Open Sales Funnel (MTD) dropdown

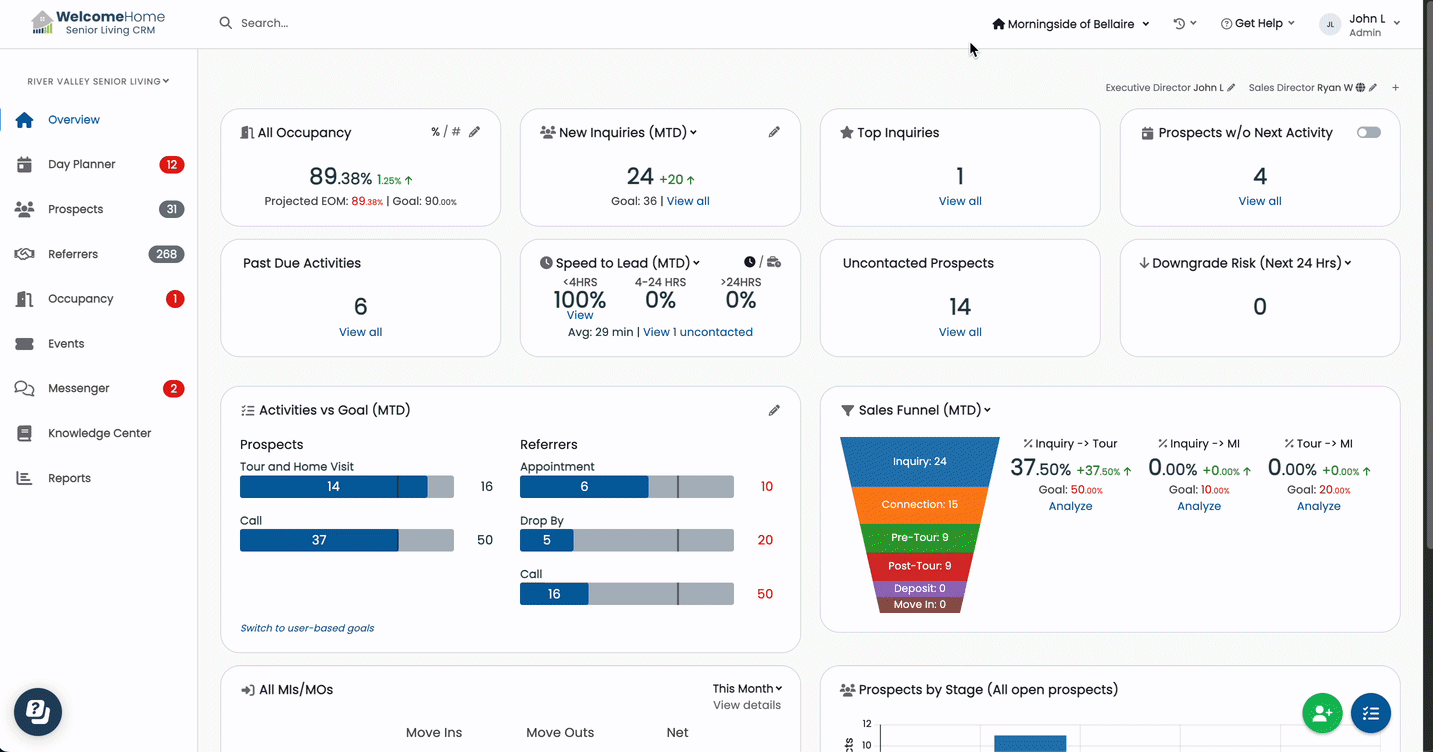point(925,410)
